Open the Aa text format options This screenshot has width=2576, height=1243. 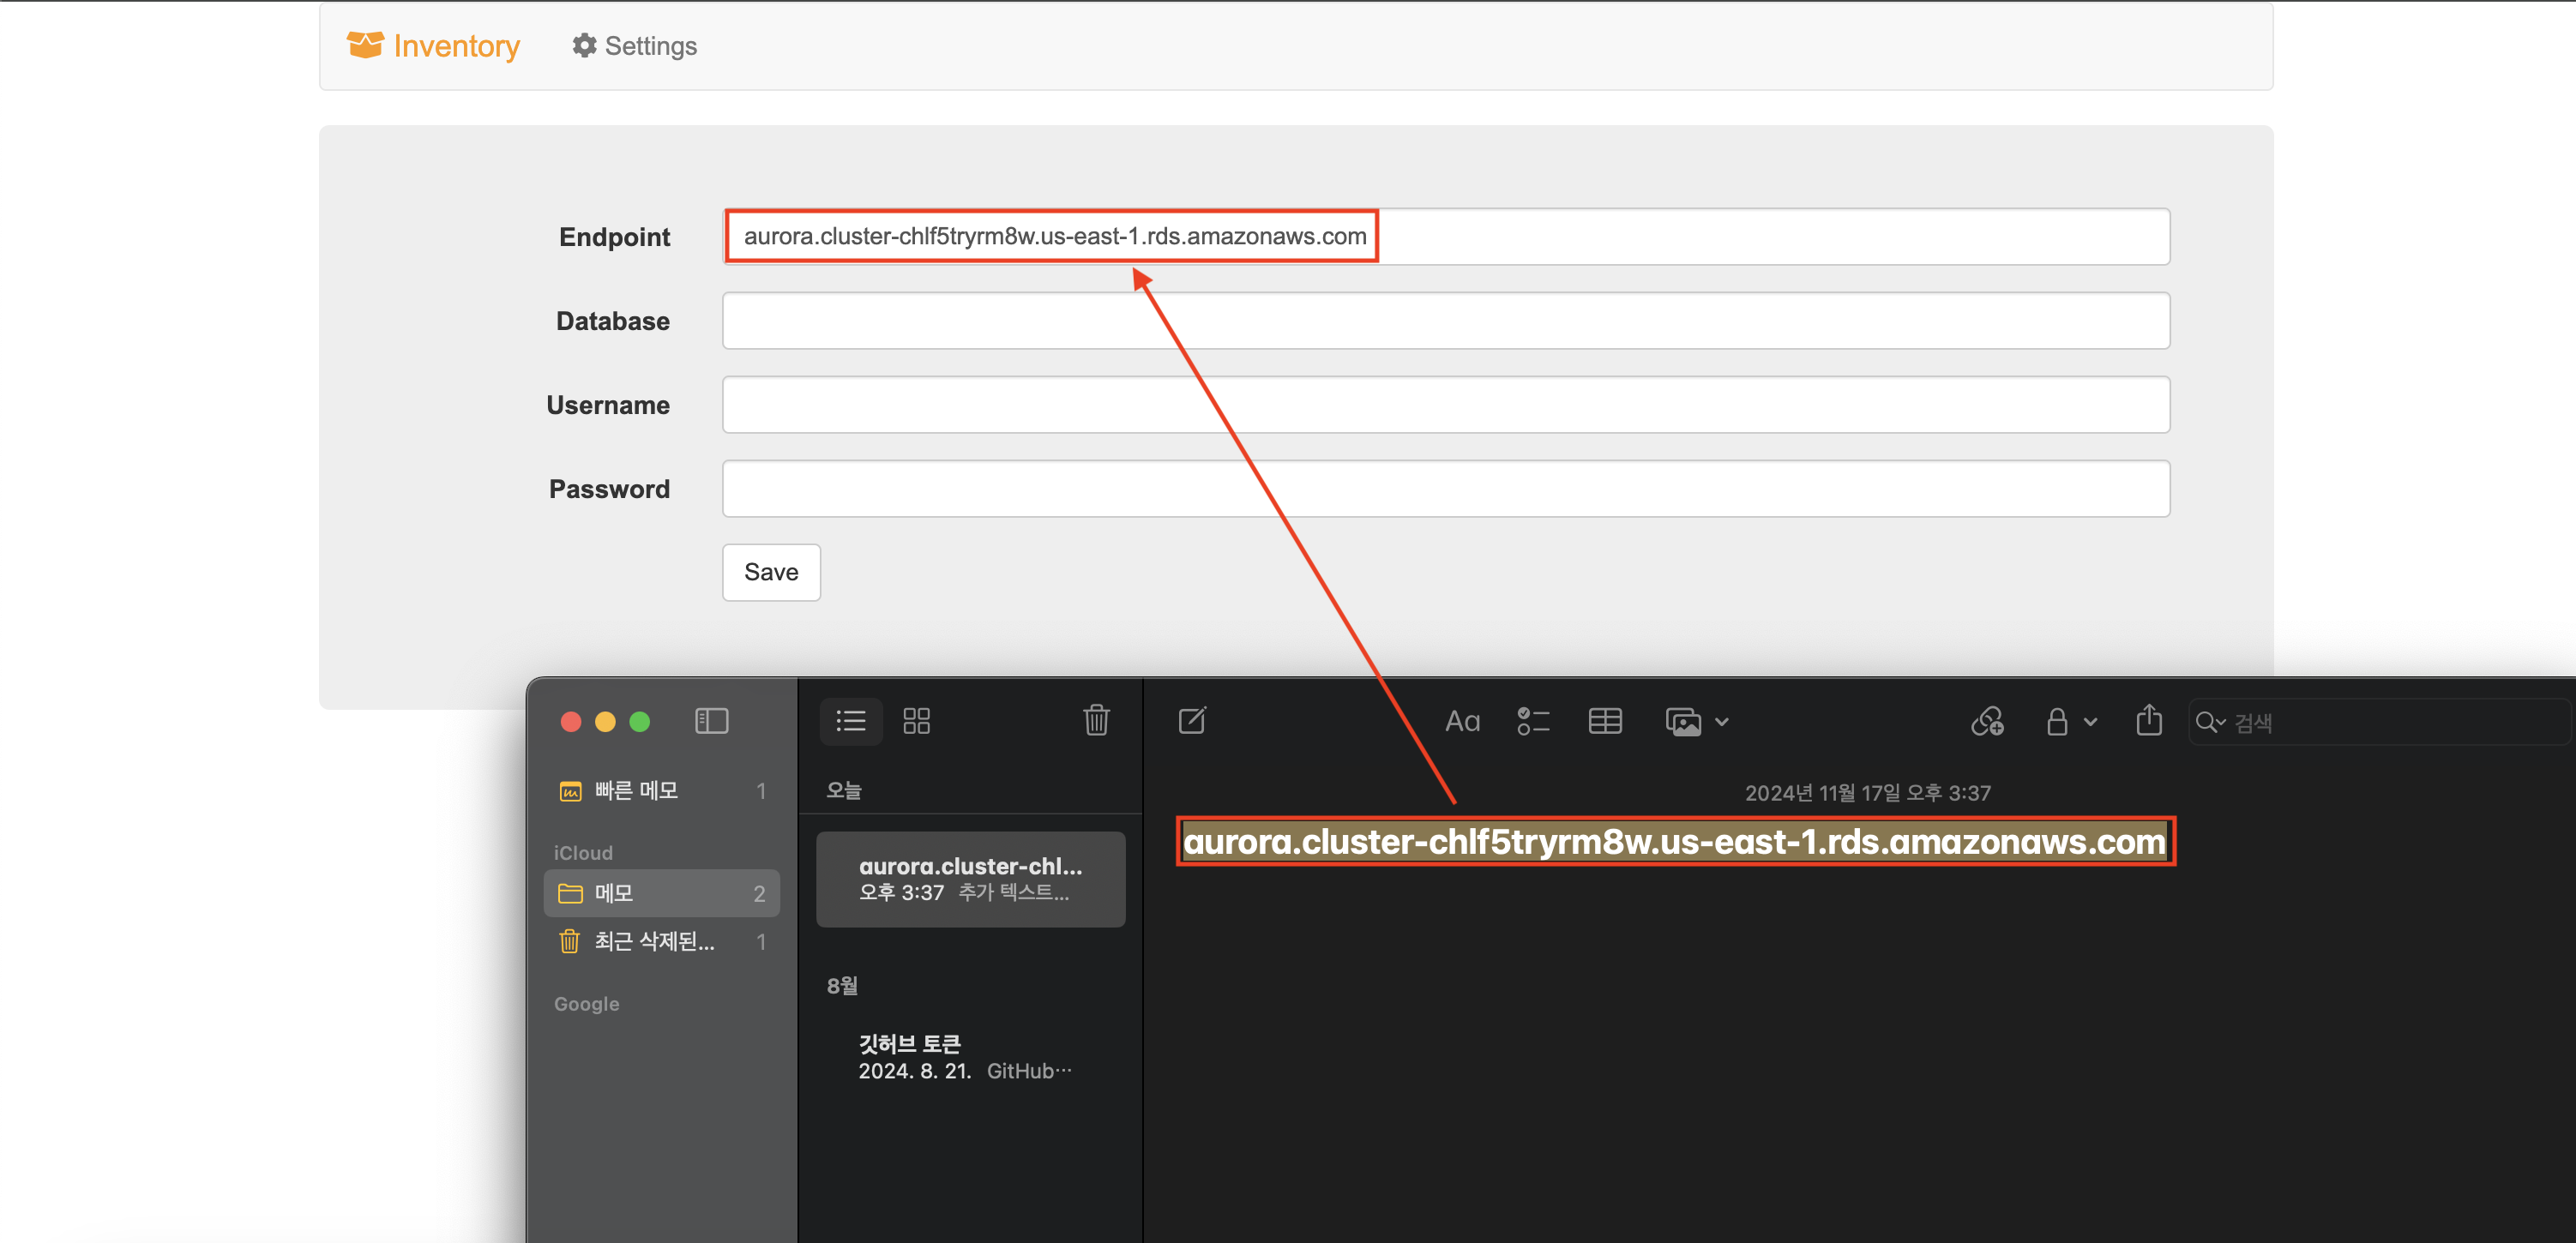pyautogui.click(x=1462, y=721)
